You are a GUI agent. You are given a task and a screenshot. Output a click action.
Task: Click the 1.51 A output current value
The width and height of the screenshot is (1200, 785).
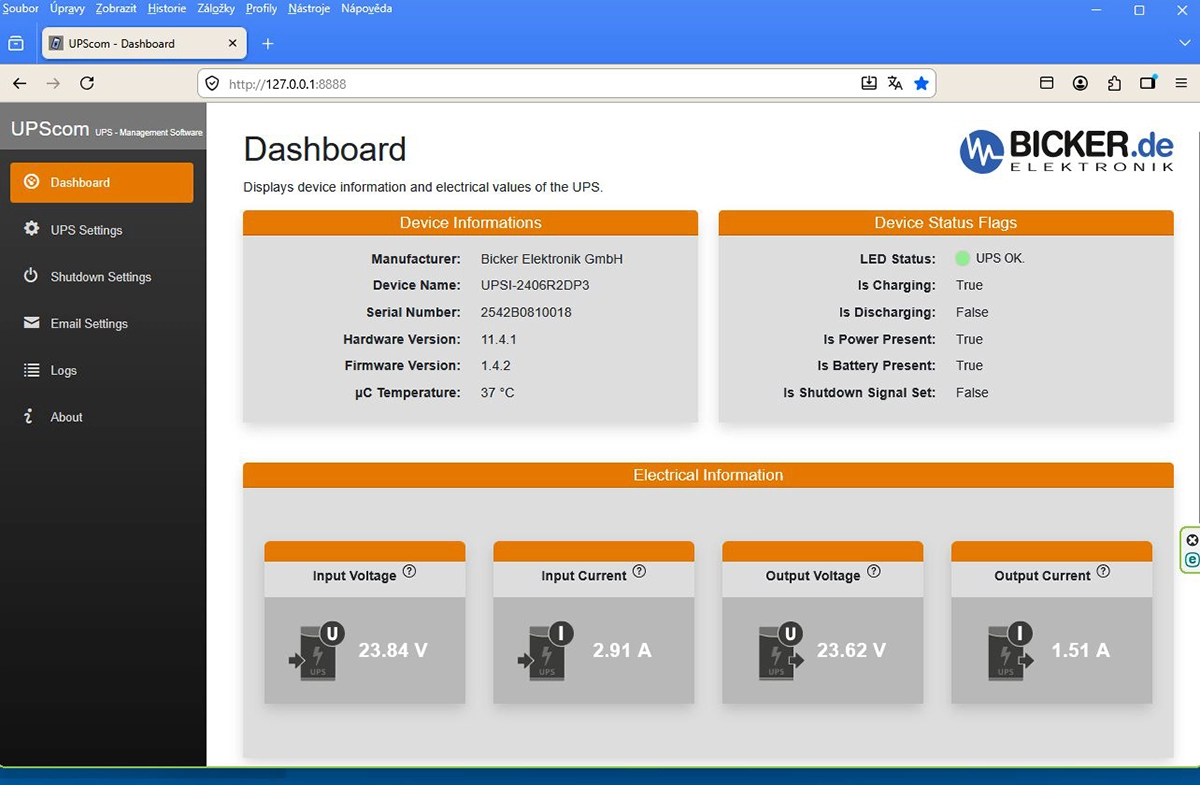1080,650
